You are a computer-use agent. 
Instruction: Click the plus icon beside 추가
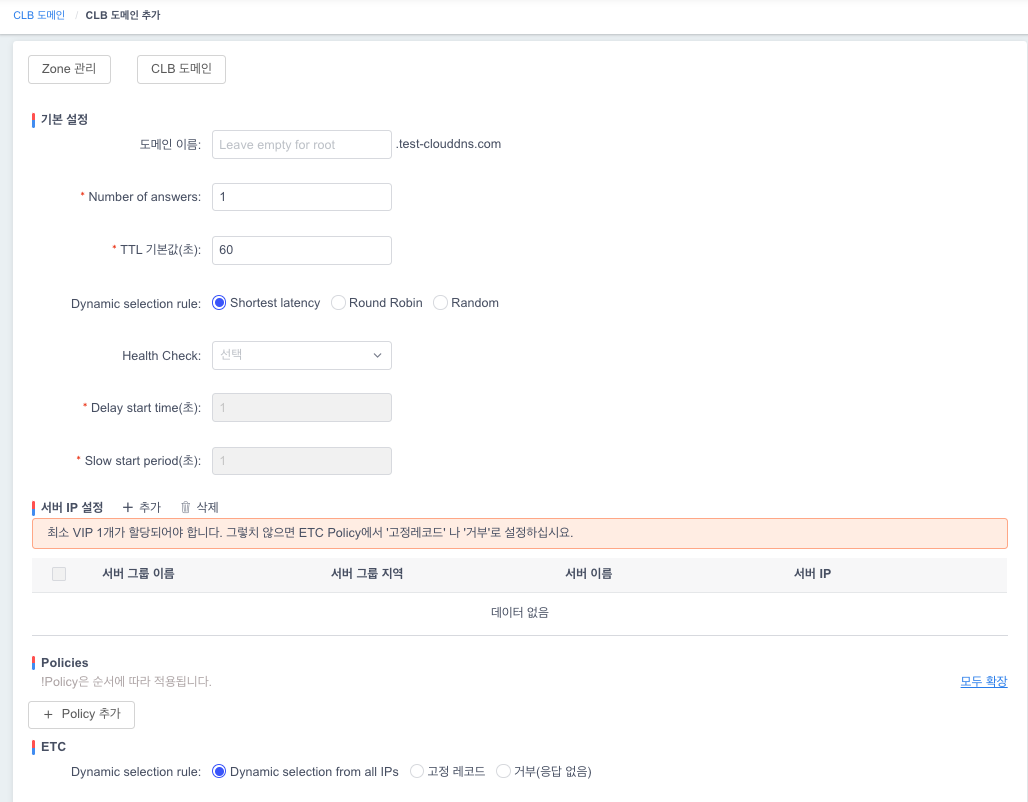pos(128,507)
